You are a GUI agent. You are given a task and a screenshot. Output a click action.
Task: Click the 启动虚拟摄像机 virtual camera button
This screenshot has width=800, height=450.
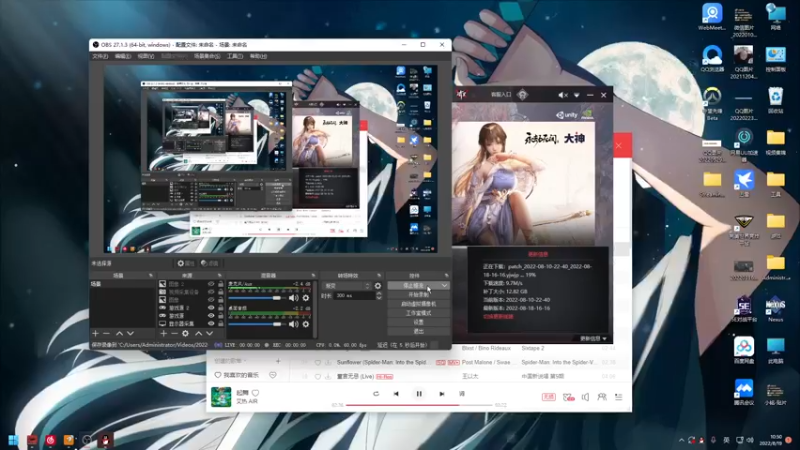[x=418, y=304]
